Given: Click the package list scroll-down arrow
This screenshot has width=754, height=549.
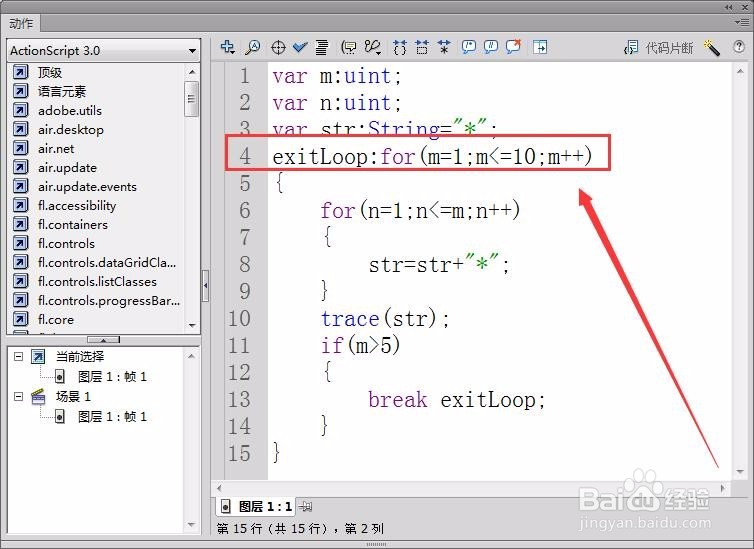Looking at the screenshot, I should pos(192,325).
